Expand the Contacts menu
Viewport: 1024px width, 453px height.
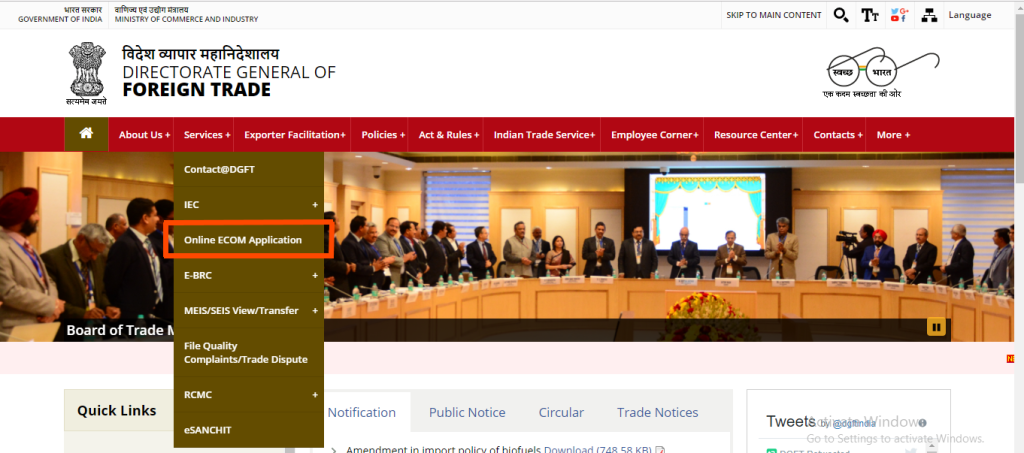click(838, 134)
